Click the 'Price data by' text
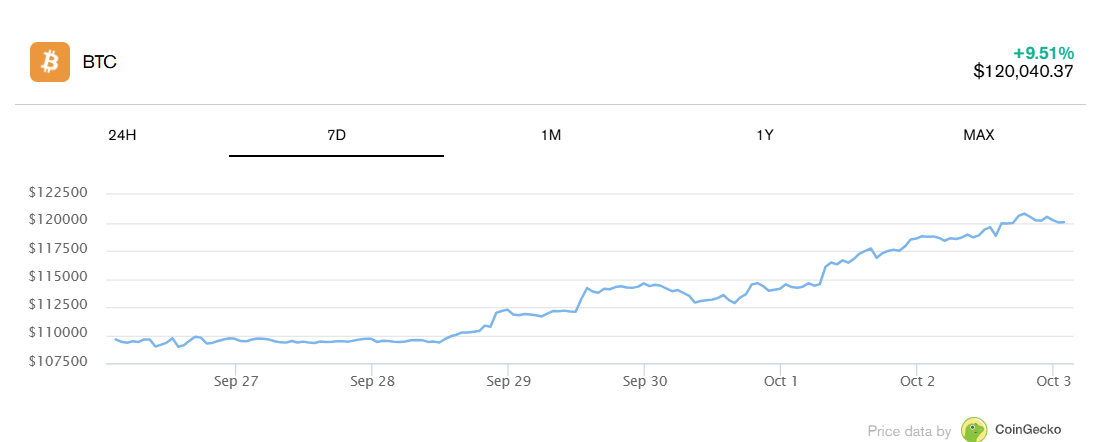The image size is (1115, 442). [909, 431]
